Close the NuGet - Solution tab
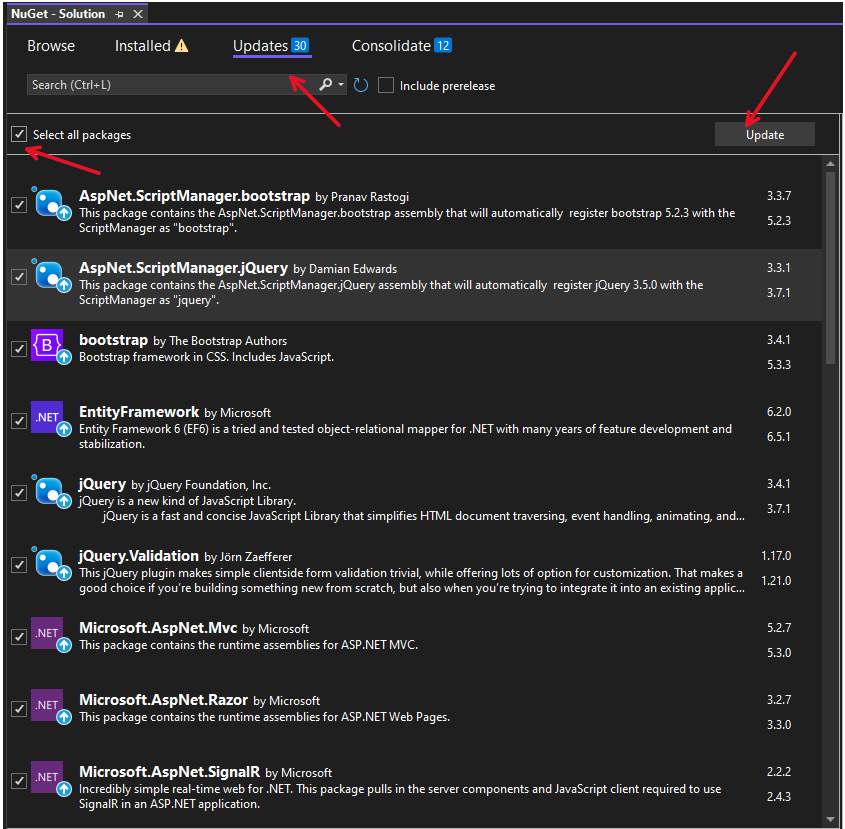 [x=138, y=14]
